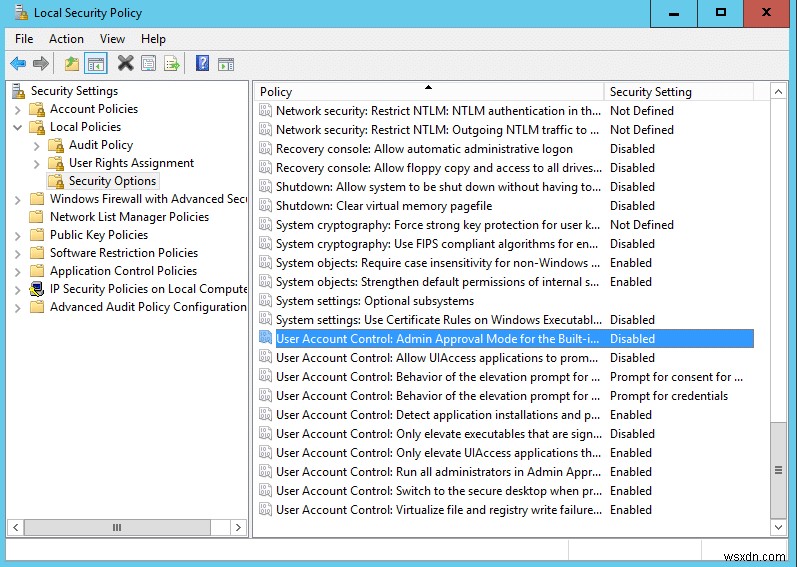The height and width of the screenshot is (567, 797).
Task: Select policy Allow UIAccess applications to prompt
Action: 437,358
